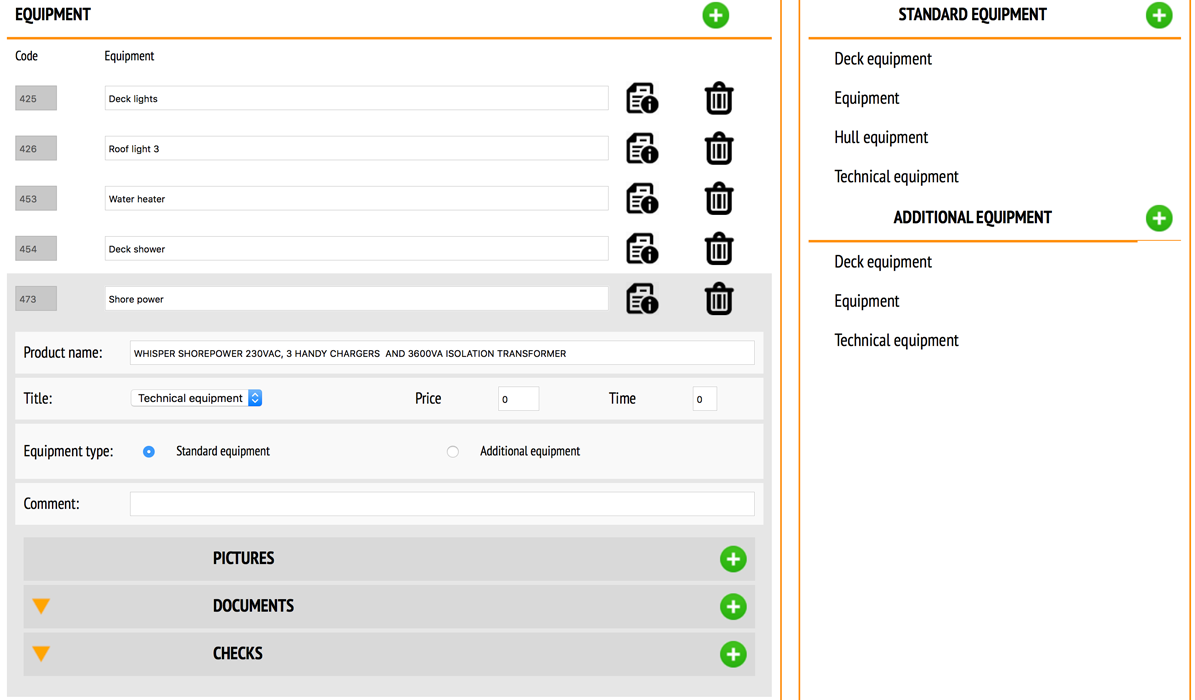Open details icon for Deck lights row
1195x700 pixels.
642,99
